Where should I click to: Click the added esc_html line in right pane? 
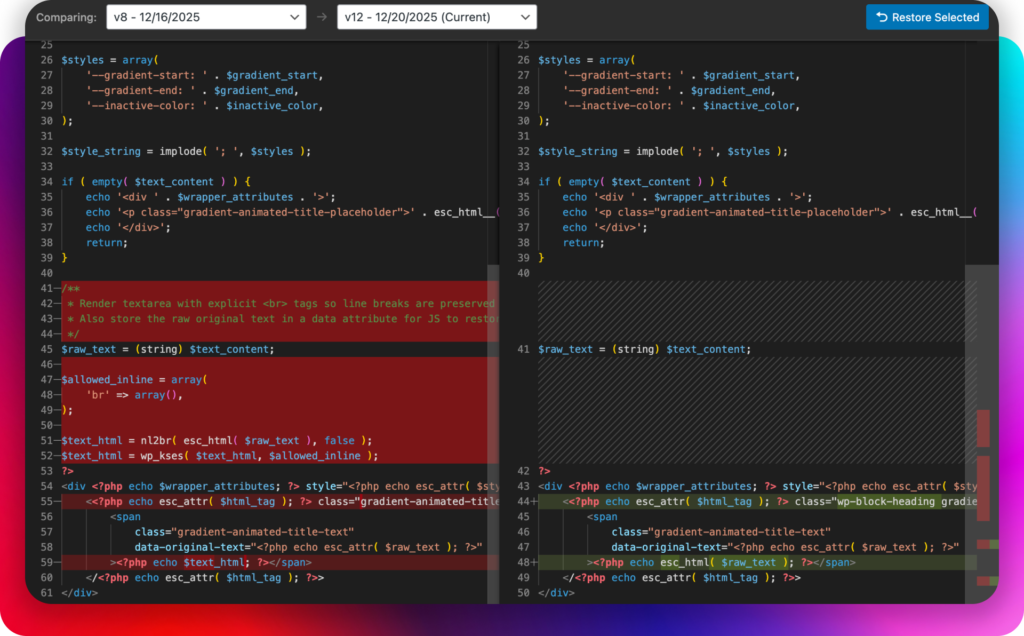700,562
